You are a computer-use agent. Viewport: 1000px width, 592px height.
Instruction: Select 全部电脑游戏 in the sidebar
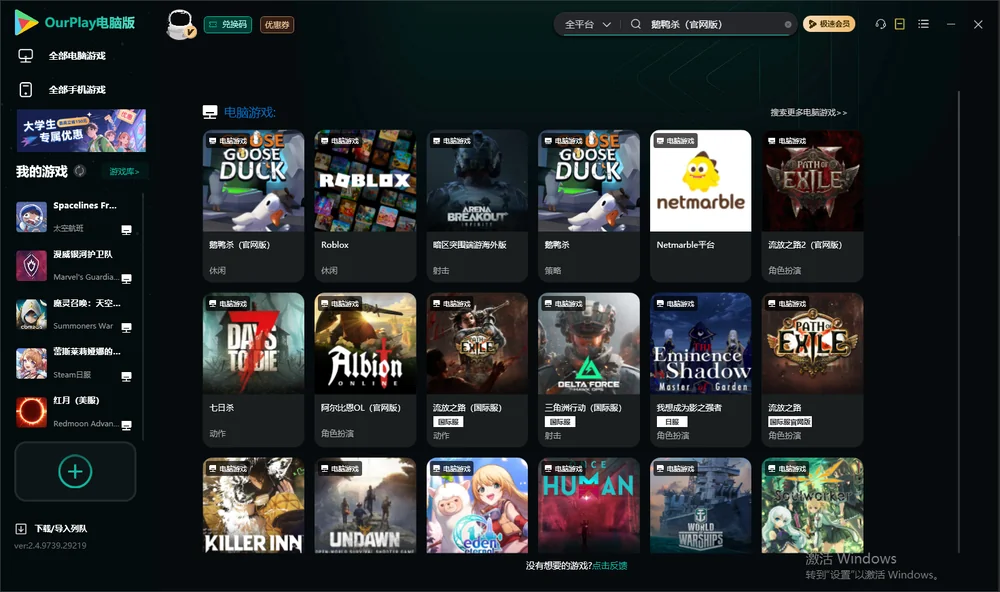coord(77,56)
